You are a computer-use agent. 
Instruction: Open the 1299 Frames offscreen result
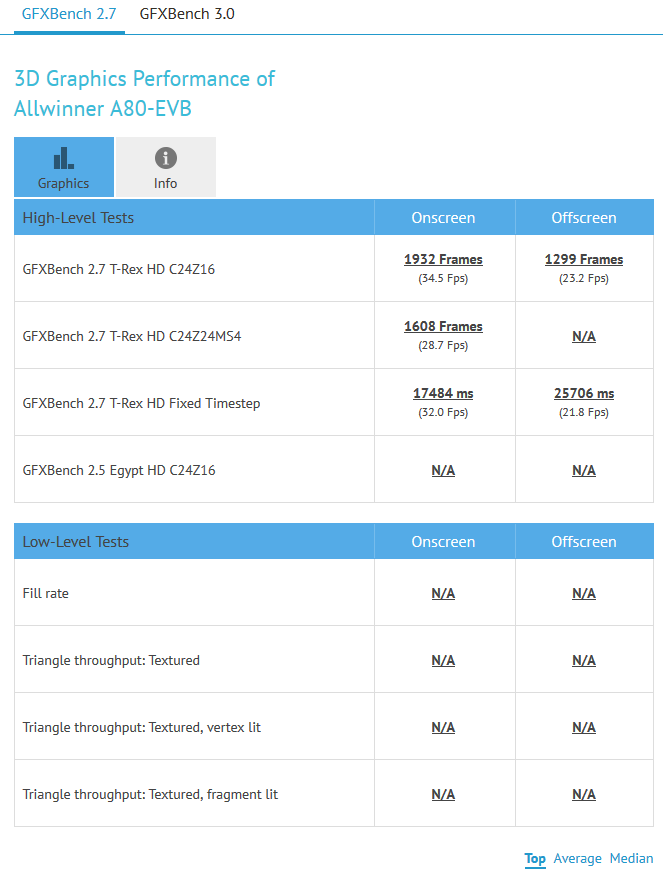click(x=584, y=260)
